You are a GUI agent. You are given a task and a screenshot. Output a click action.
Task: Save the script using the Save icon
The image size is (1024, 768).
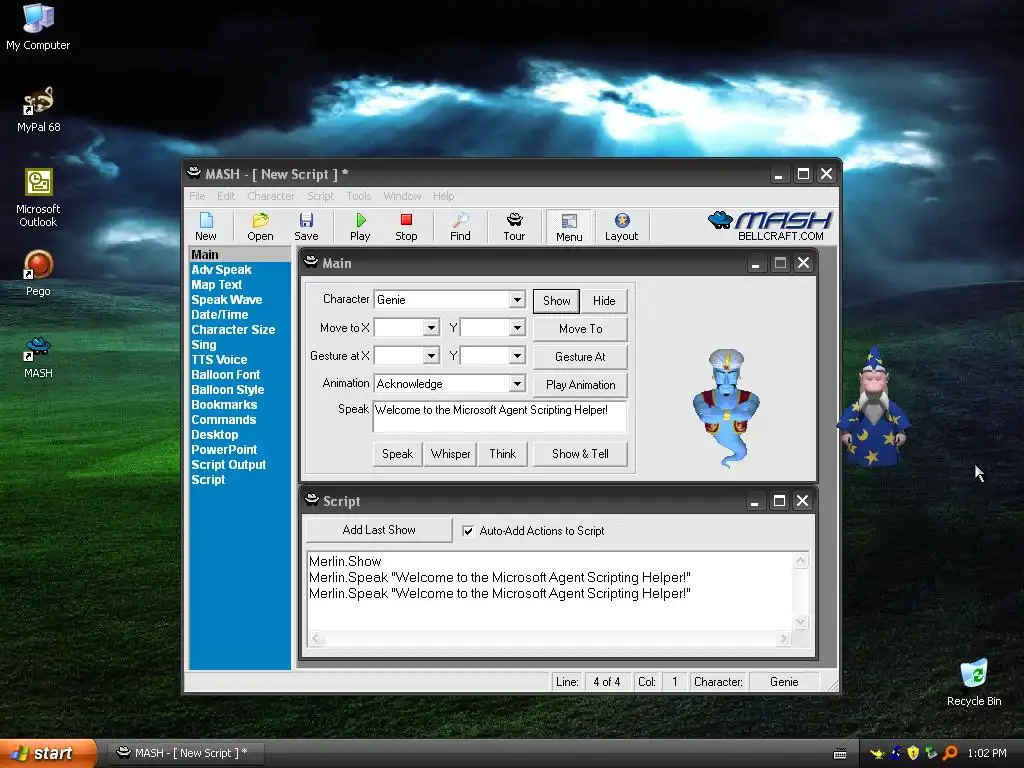click(x=306, y=227)
